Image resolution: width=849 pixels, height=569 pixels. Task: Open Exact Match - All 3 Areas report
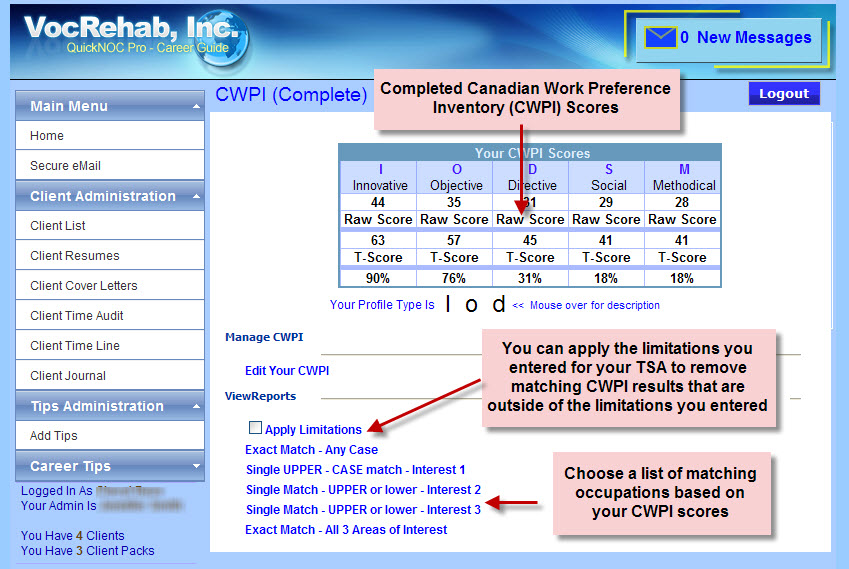pyautogui.click(x=346, y=530)
